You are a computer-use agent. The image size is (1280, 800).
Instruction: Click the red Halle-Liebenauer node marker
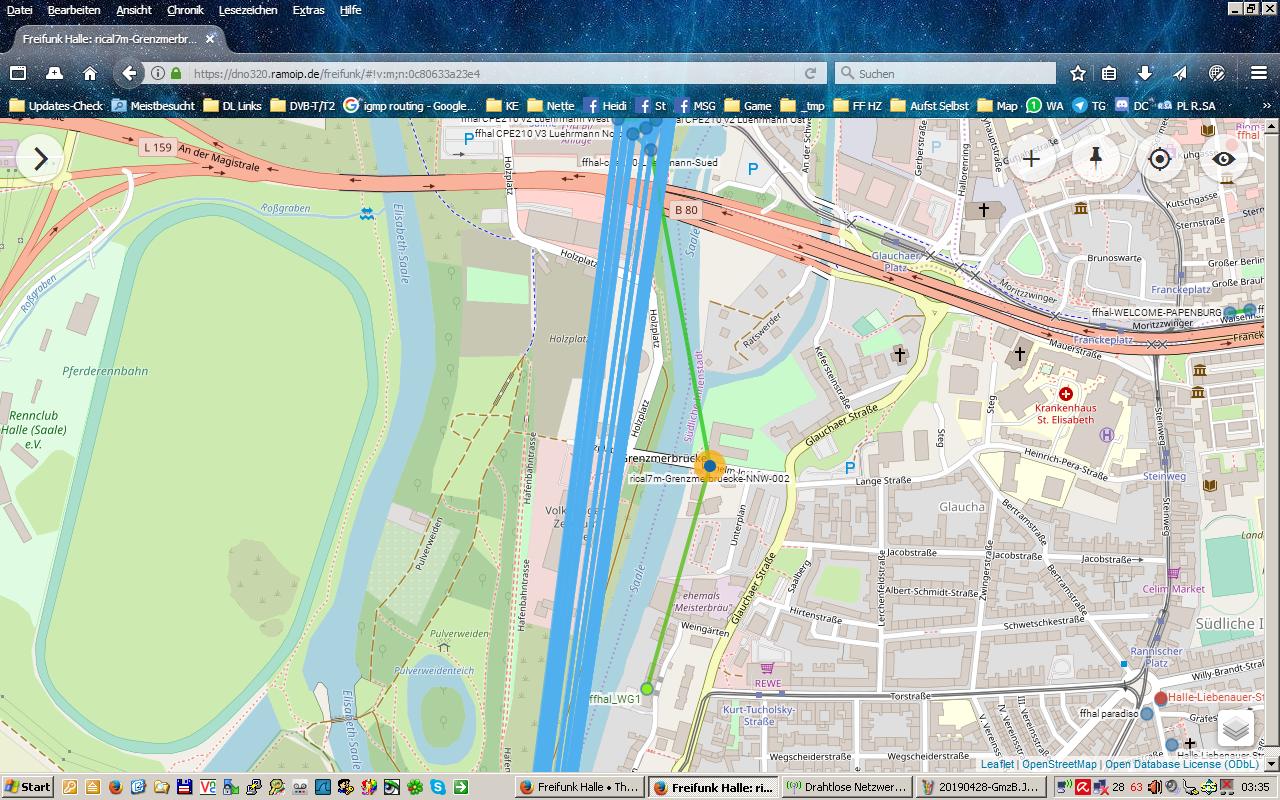1161,698
